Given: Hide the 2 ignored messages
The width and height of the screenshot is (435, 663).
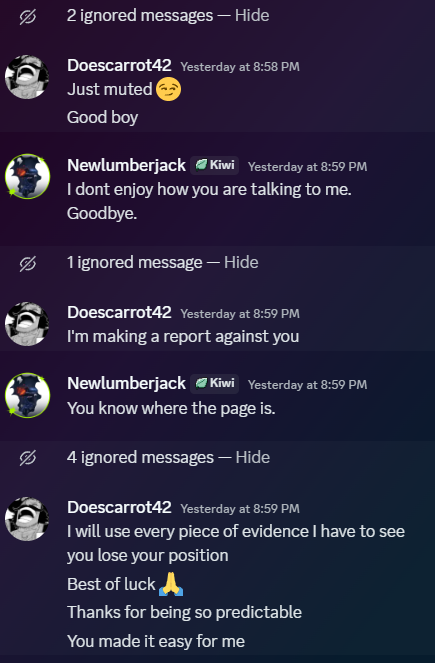Looking at the screenshot, I should 252,16.
